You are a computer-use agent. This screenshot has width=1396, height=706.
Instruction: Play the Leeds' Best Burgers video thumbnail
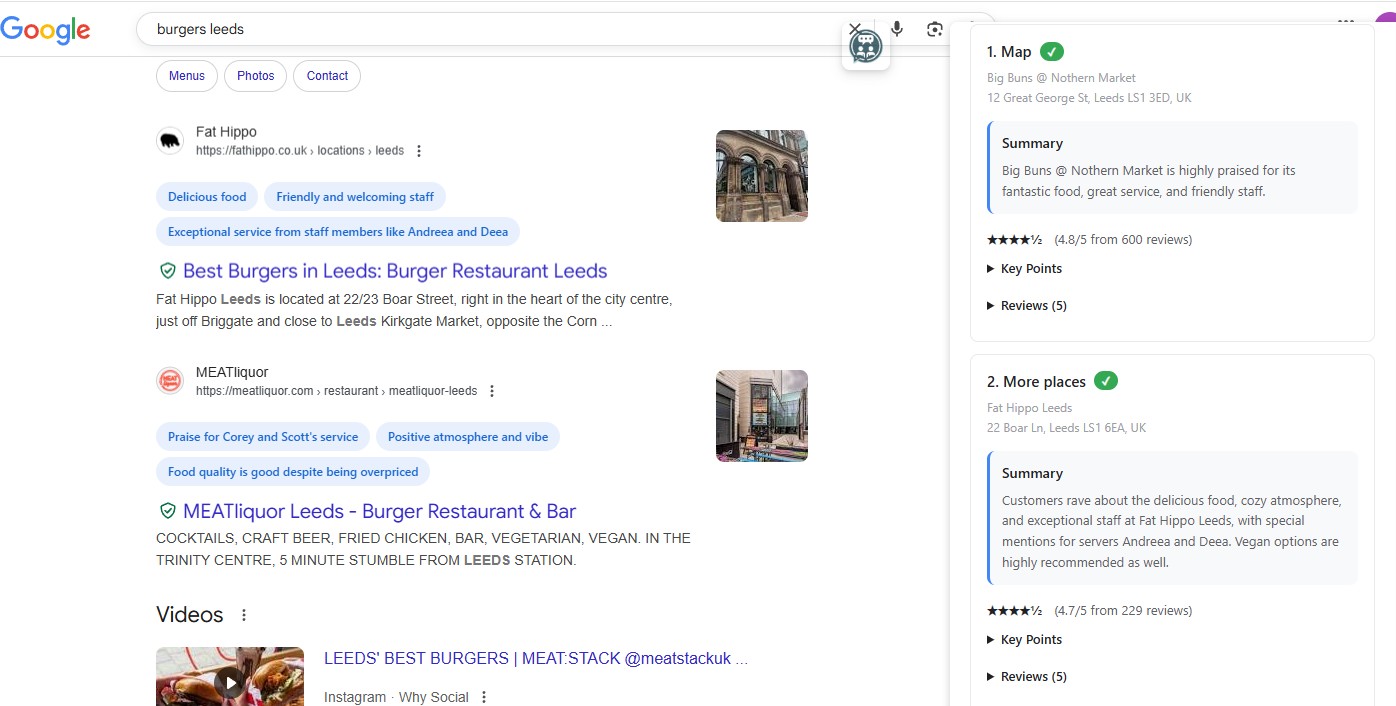[x=230, y=680]
